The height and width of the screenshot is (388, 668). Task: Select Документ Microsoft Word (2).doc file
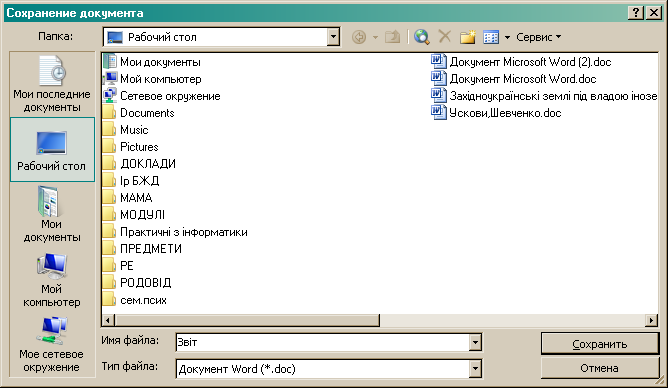point(521,62)
